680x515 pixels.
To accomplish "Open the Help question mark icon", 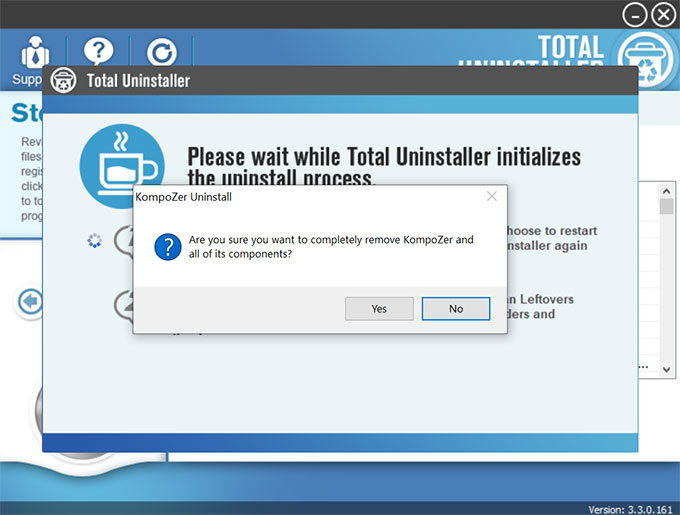I will (x=98, y=52).
